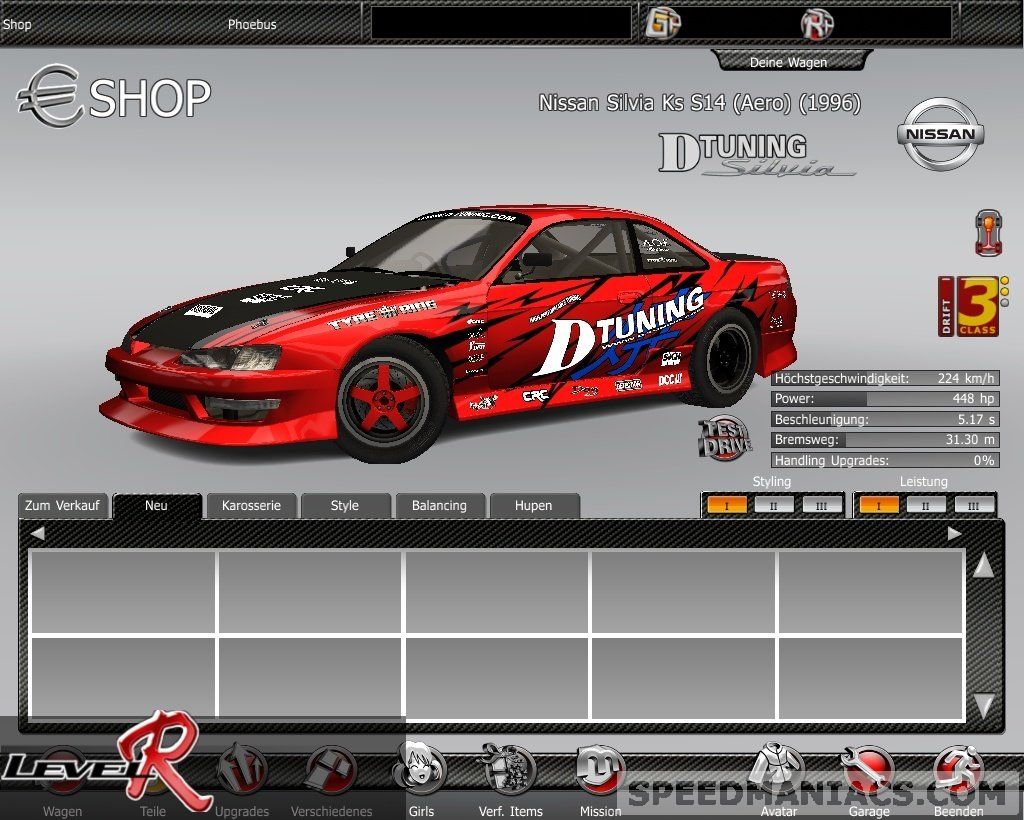Click the right arrow of the item list
1024x820 pixels.
[955, 533]
